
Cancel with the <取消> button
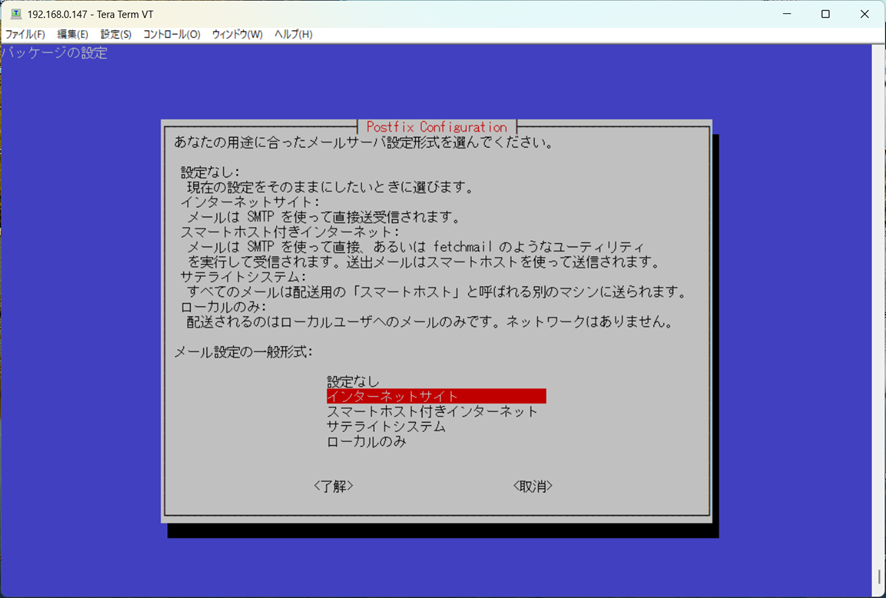[533, 486]
